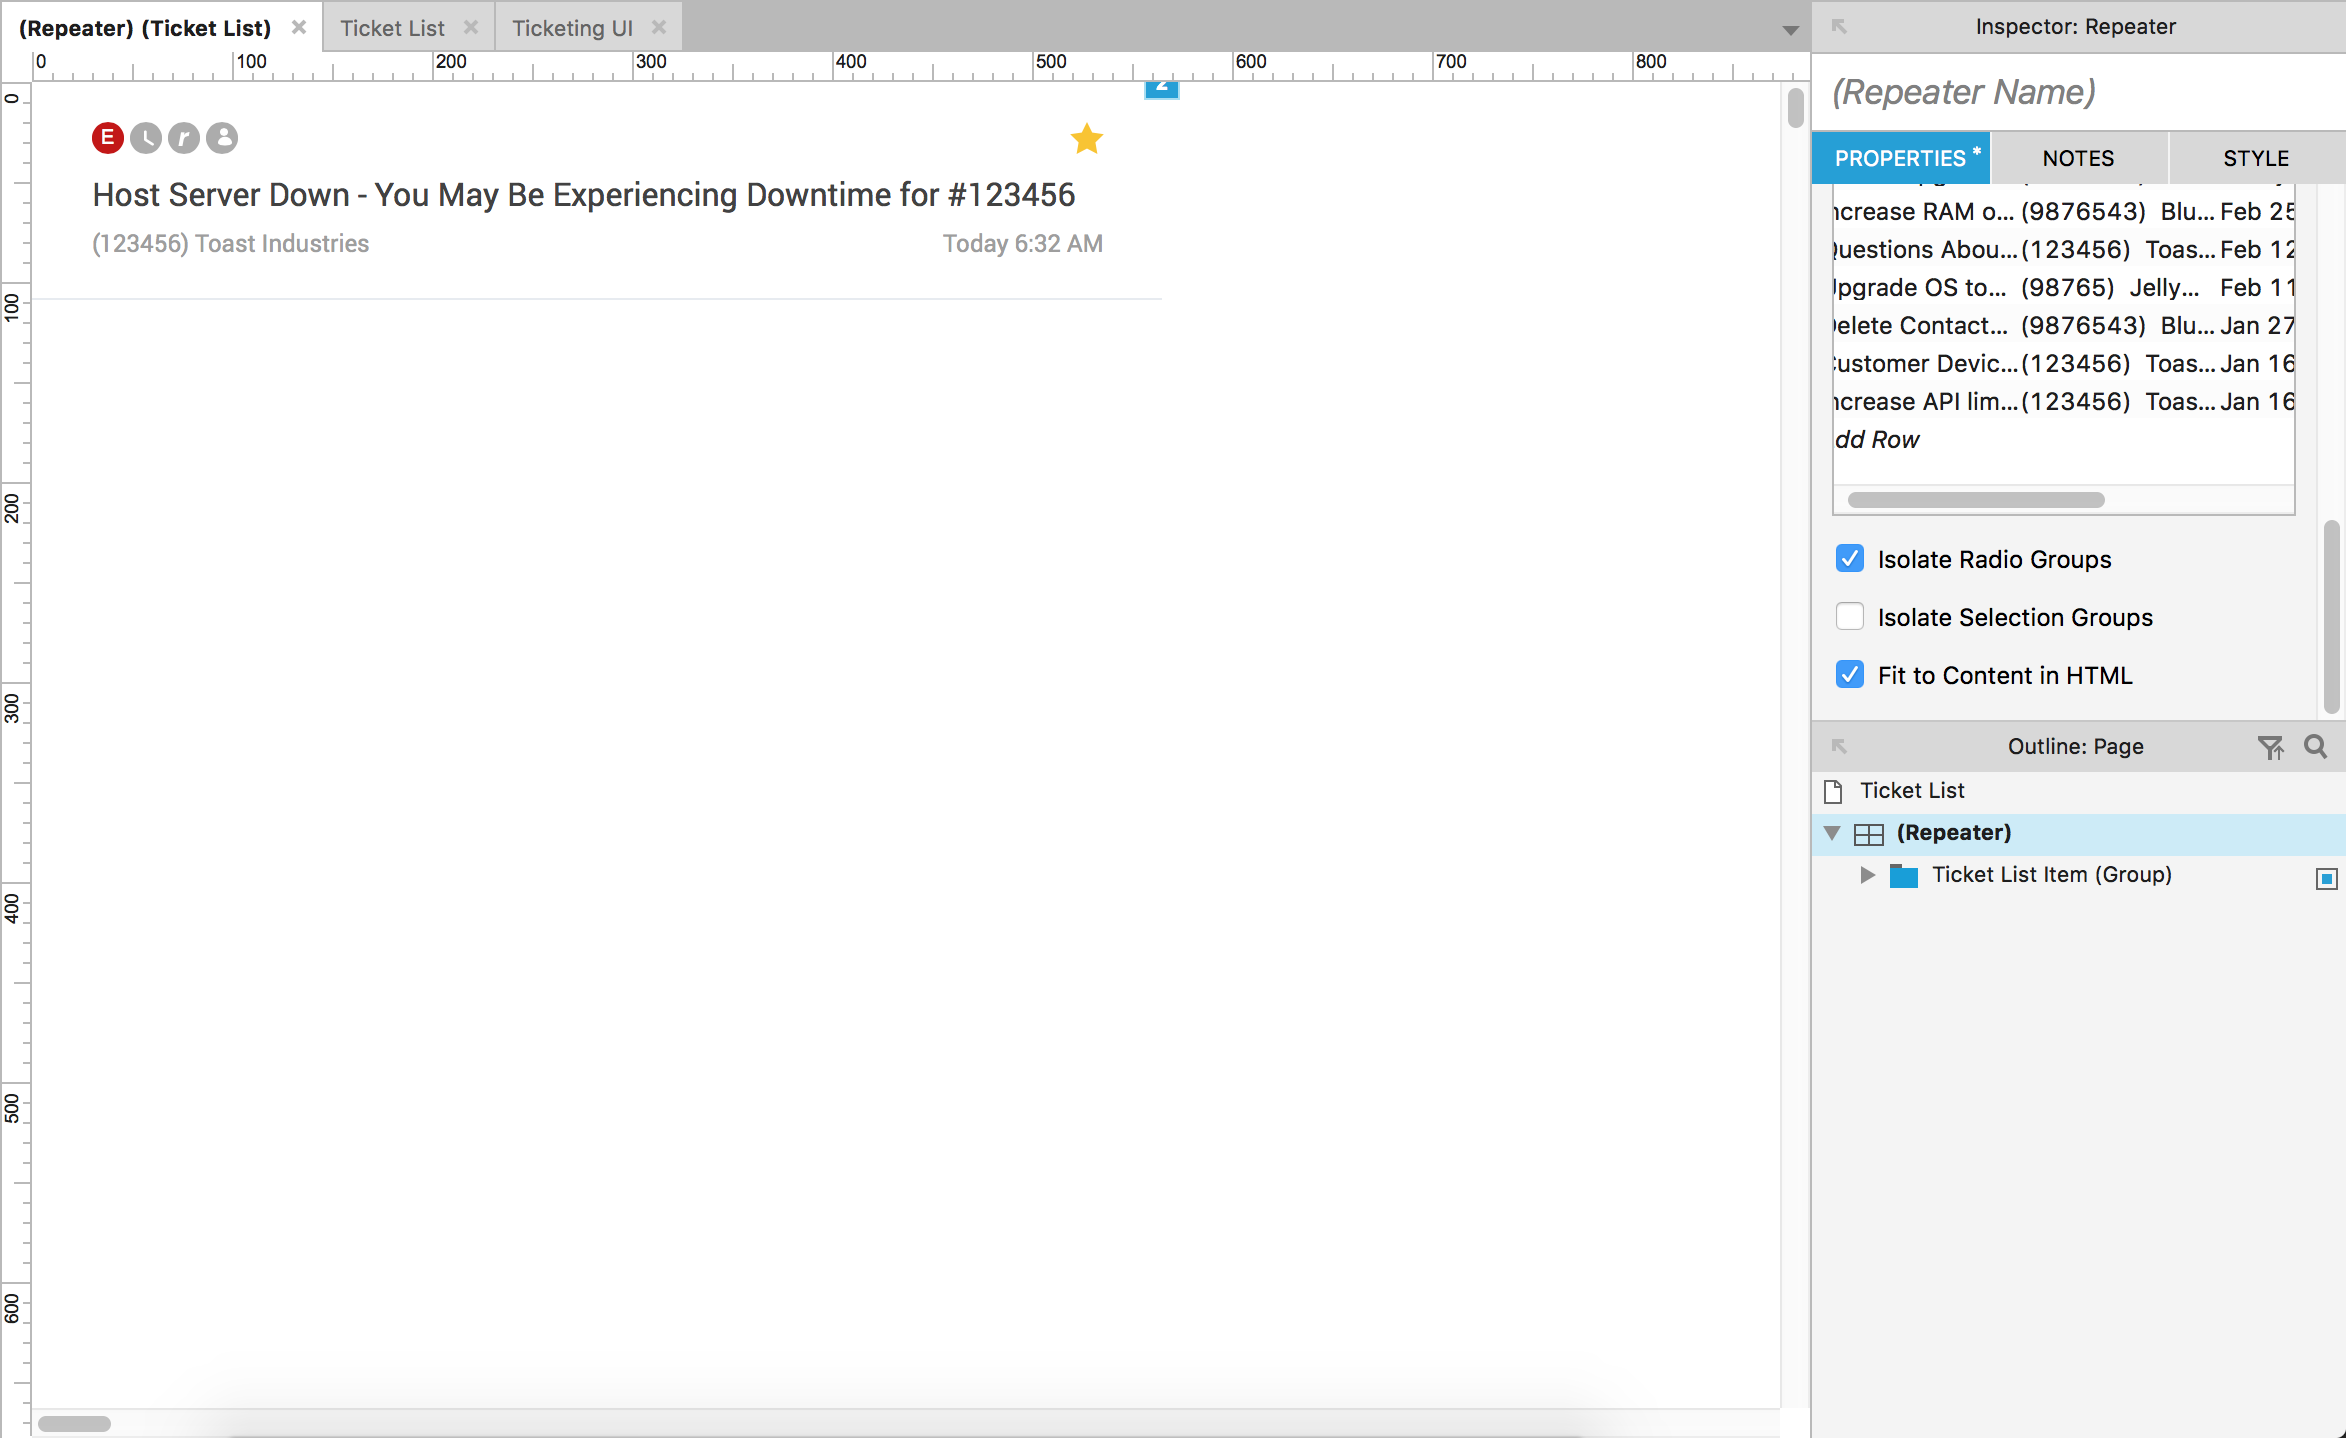
Task: Click the red E status icon
Action: pos(108,138)
